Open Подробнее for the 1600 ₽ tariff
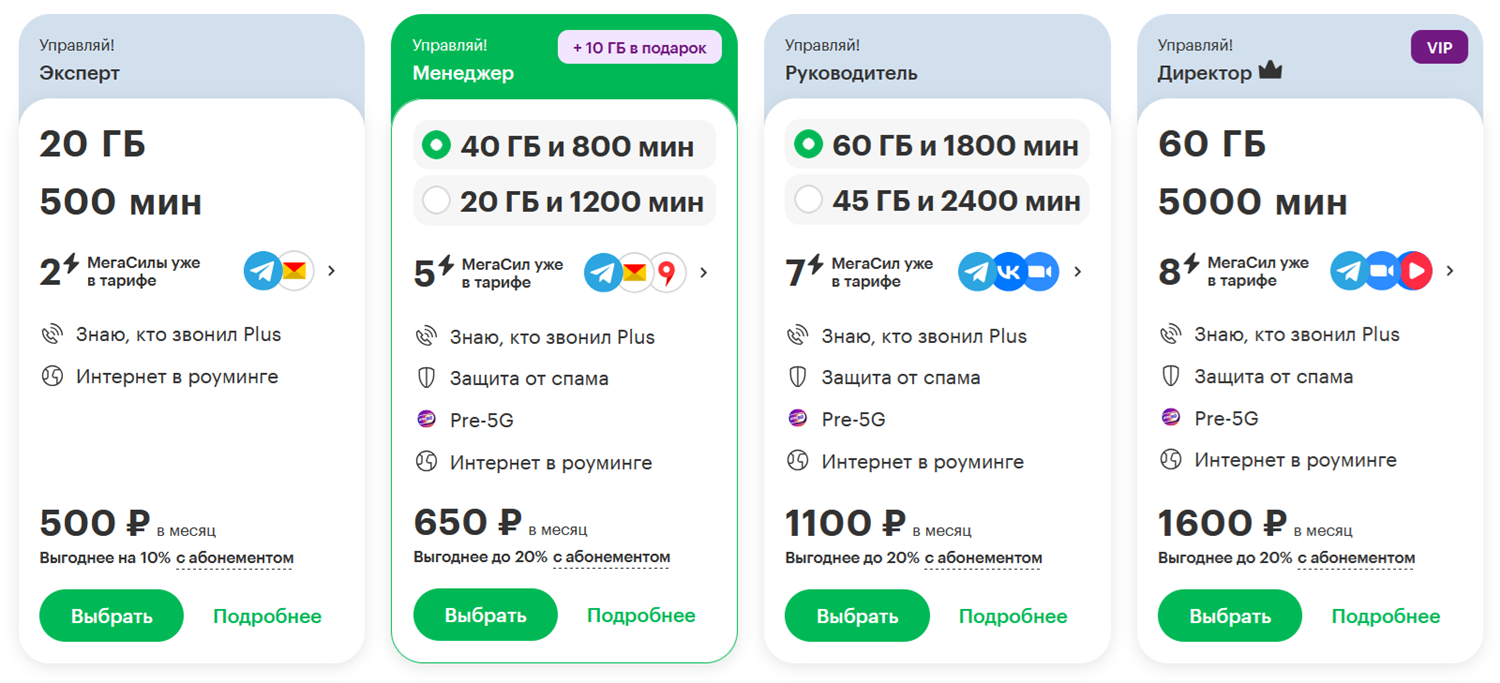Screen dimensions: 1500x683 (1385, 616)
